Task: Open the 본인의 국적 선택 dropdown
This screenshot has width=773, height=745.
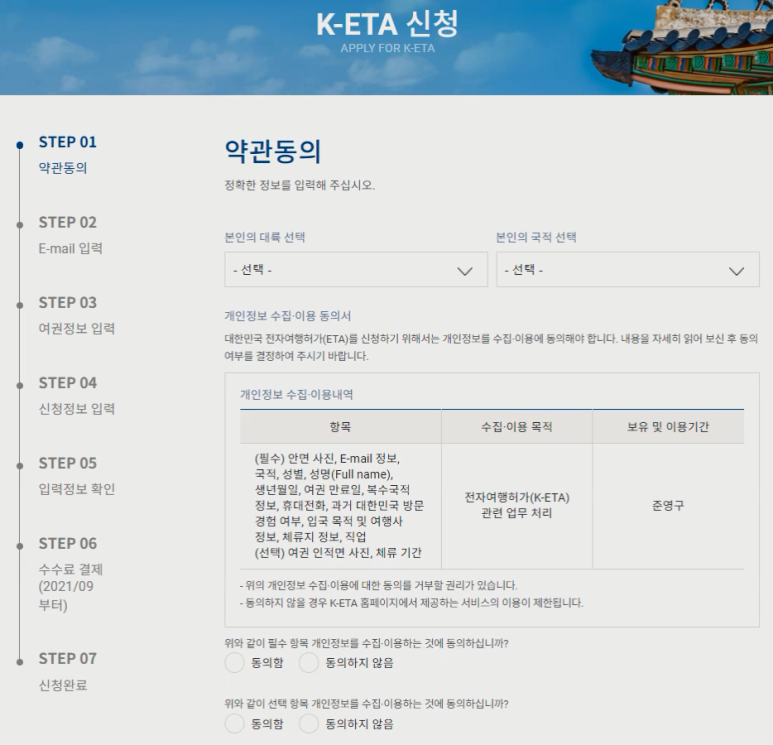Action: click(x=628, y=269)
